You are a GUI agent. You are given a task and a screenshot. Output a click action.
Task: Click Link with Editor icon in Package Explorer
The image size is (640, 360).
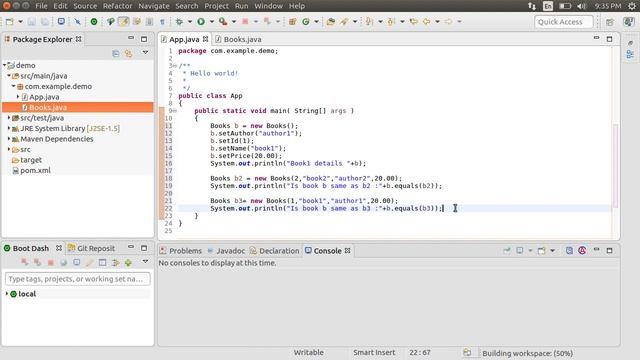[x=129, y=53]
